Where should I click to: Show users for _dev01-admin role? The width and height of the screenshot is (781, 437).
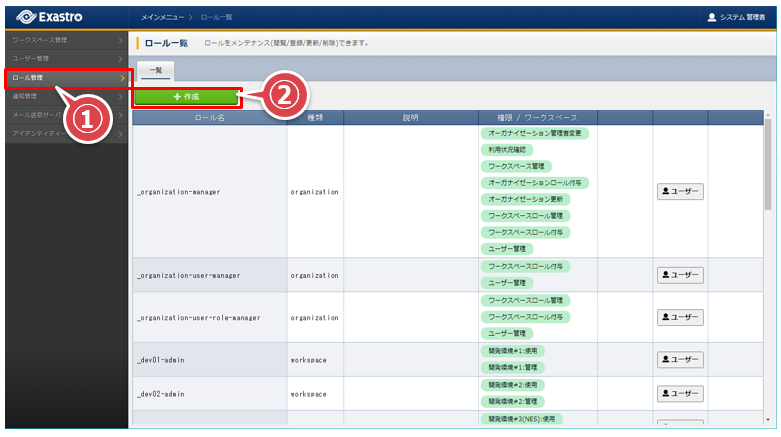coord(680,359)
